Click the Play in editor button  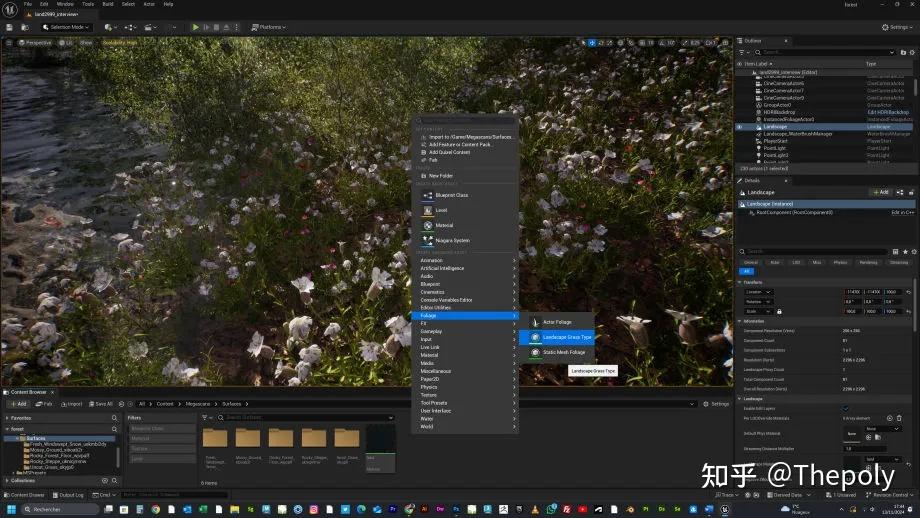(195, 27)
